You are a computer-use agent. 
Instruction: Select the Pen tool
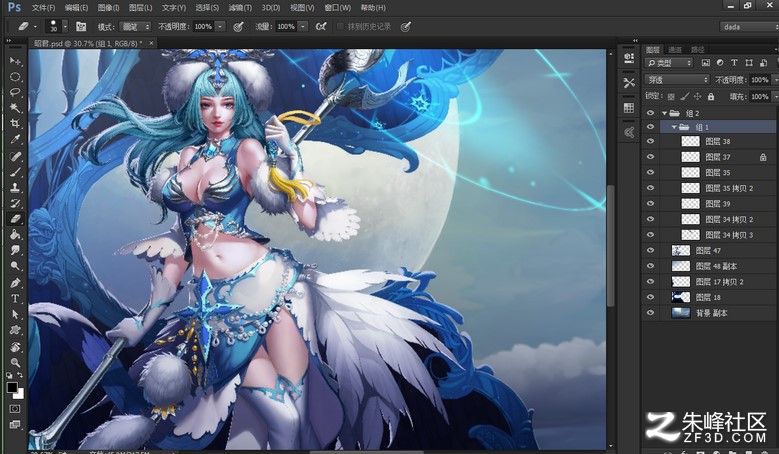[15, 283]
